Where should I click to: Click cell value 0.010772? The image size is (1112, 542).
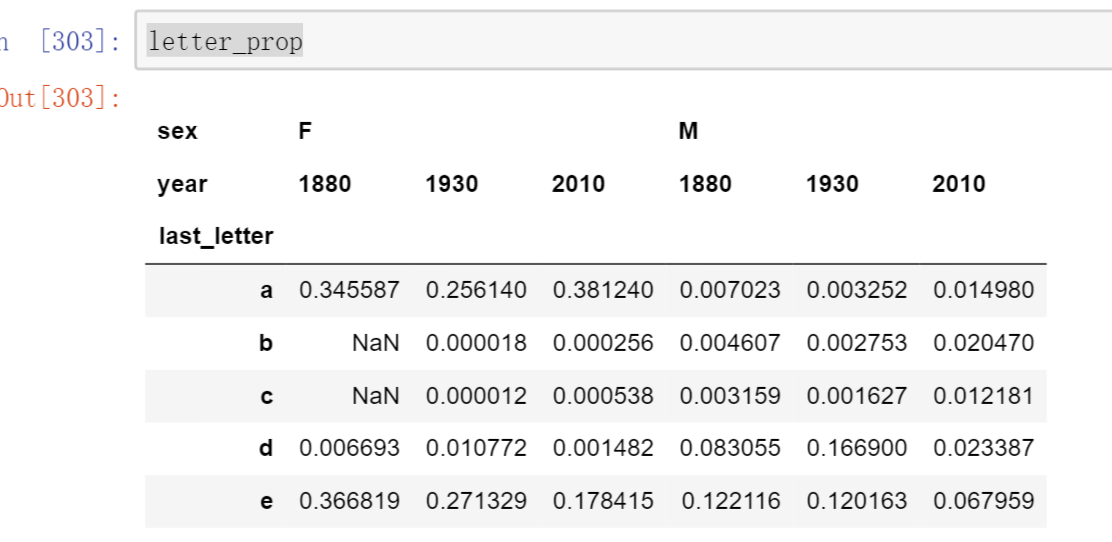coord(476,448)
